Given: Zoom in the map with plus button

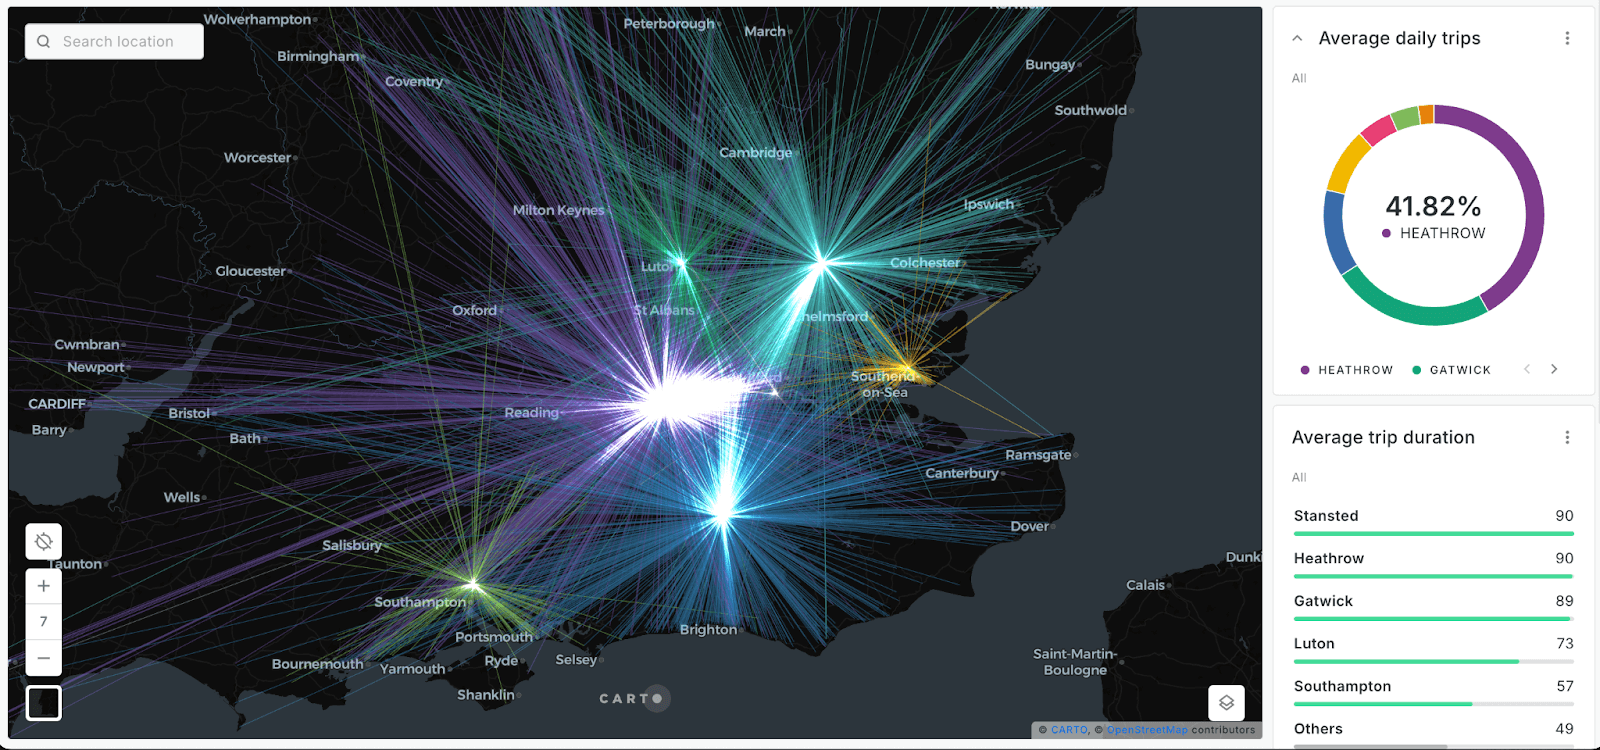Looking at the screenshot, I should 44,586.
